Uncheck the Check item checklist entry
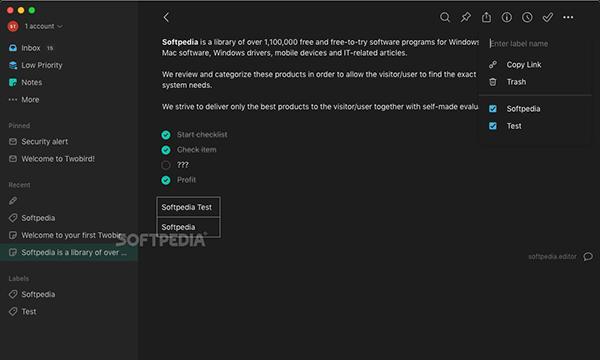The height and width of the screenshot is (360, 600). tap(166, 150)
